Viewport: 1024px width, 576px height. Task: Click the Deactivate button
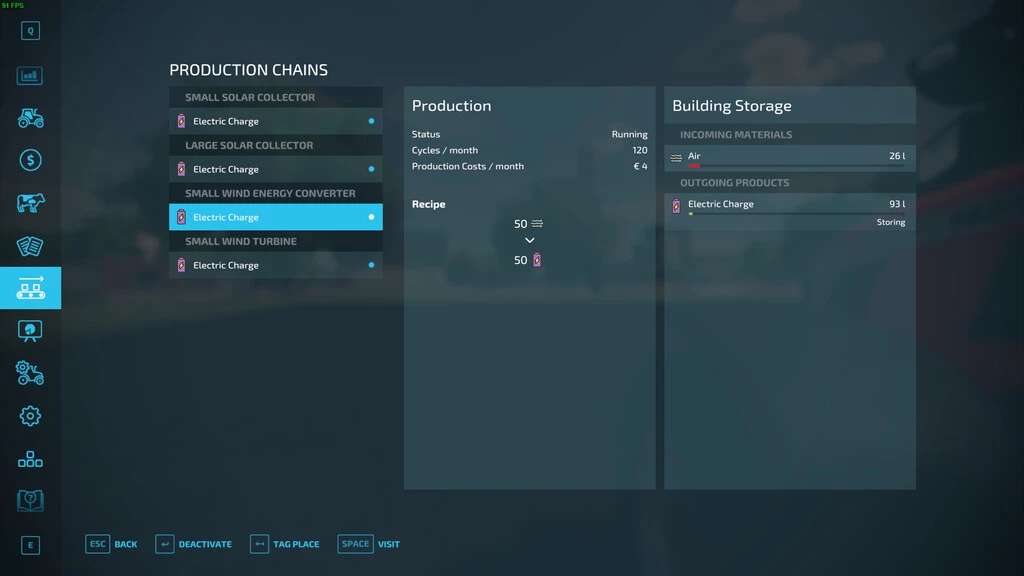pos(194,544)
